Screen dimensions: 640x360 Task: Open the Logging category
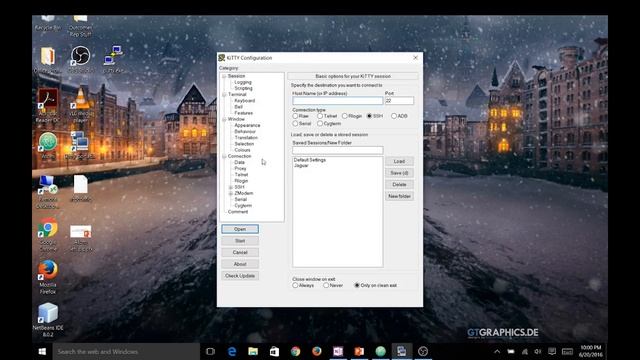pos(243,82)
